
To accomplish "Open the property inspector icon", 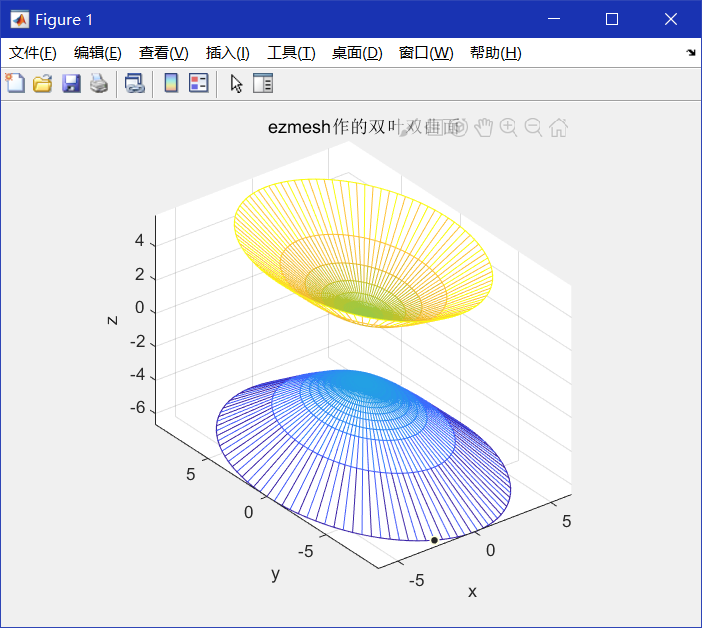I will click(x=263, y=83).
